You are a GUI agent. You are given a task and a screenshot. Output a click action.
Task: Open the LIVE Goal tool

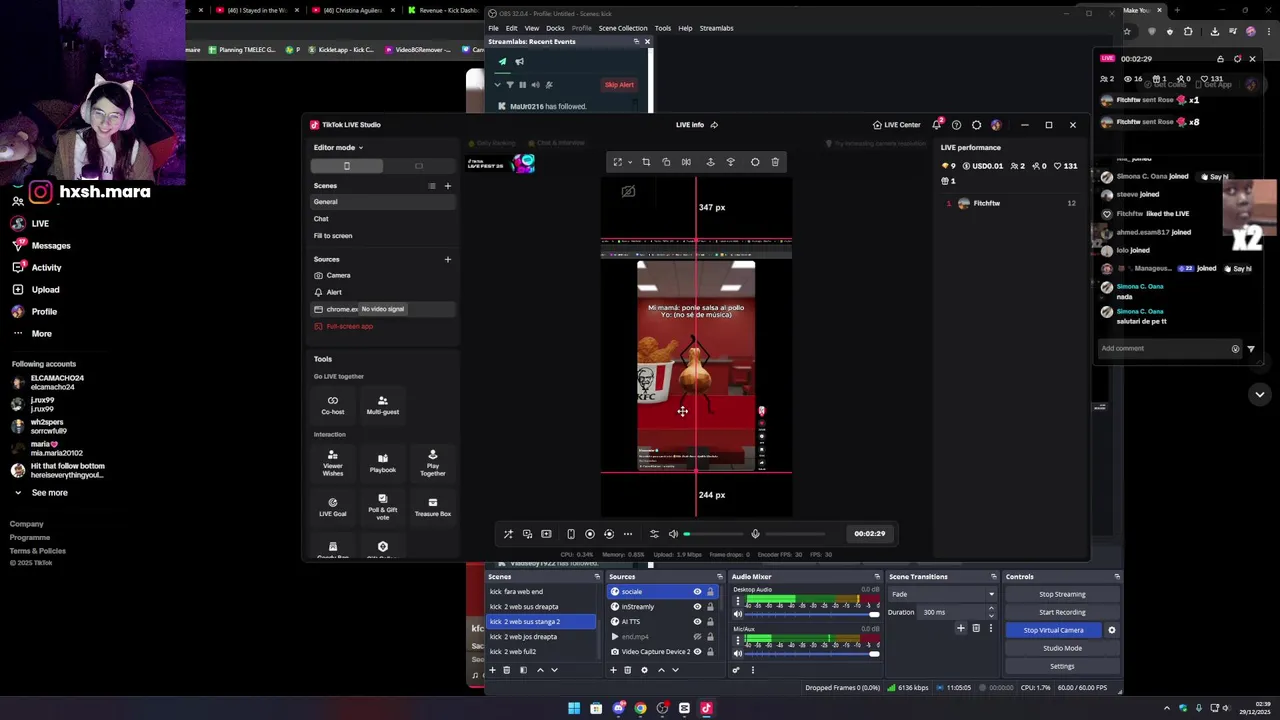point(333,507)
